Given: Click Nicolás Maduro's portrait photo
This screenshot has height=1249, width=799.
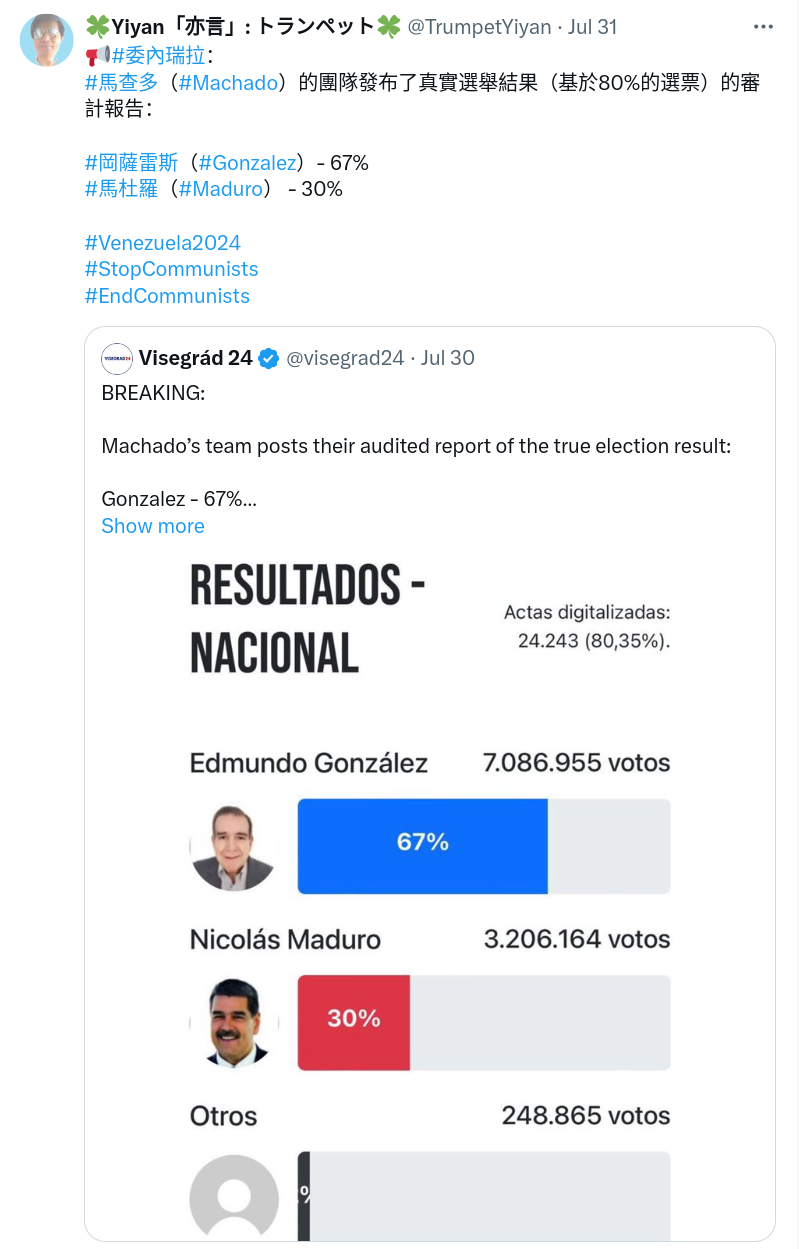Looking at the screenshot, I should click(234, 1023).
